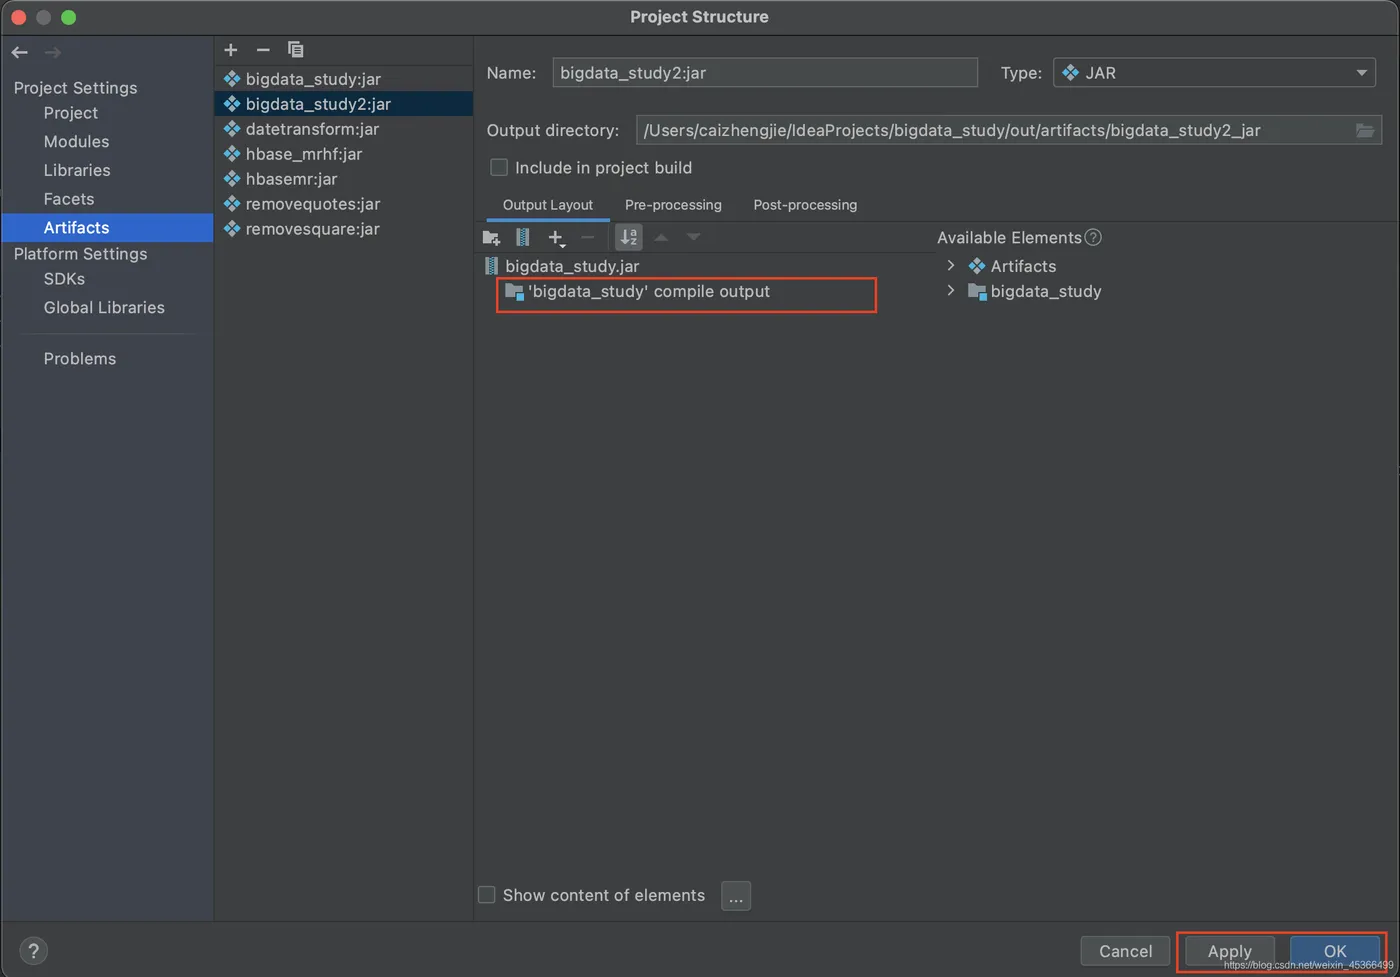Viewport: 1400px width, 977px height.
Task: Switch to the Pre-processing tab
Action: coord(673,205)
